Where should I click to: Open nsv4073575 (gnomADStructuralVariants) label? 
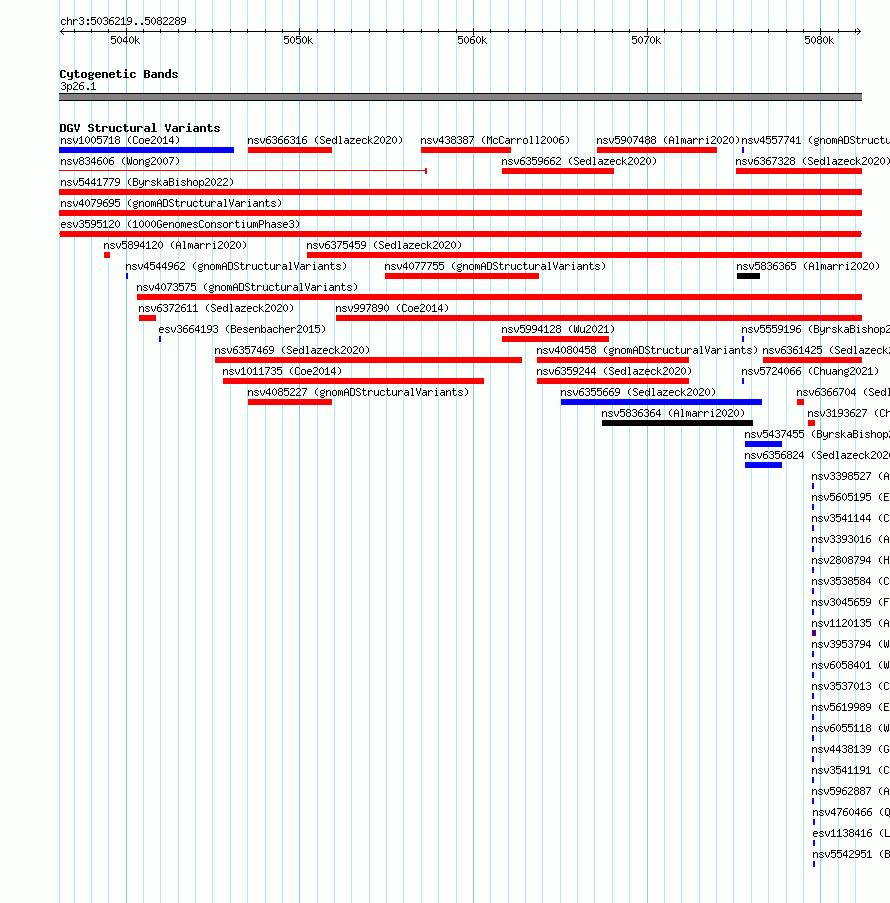coord(247,287)
